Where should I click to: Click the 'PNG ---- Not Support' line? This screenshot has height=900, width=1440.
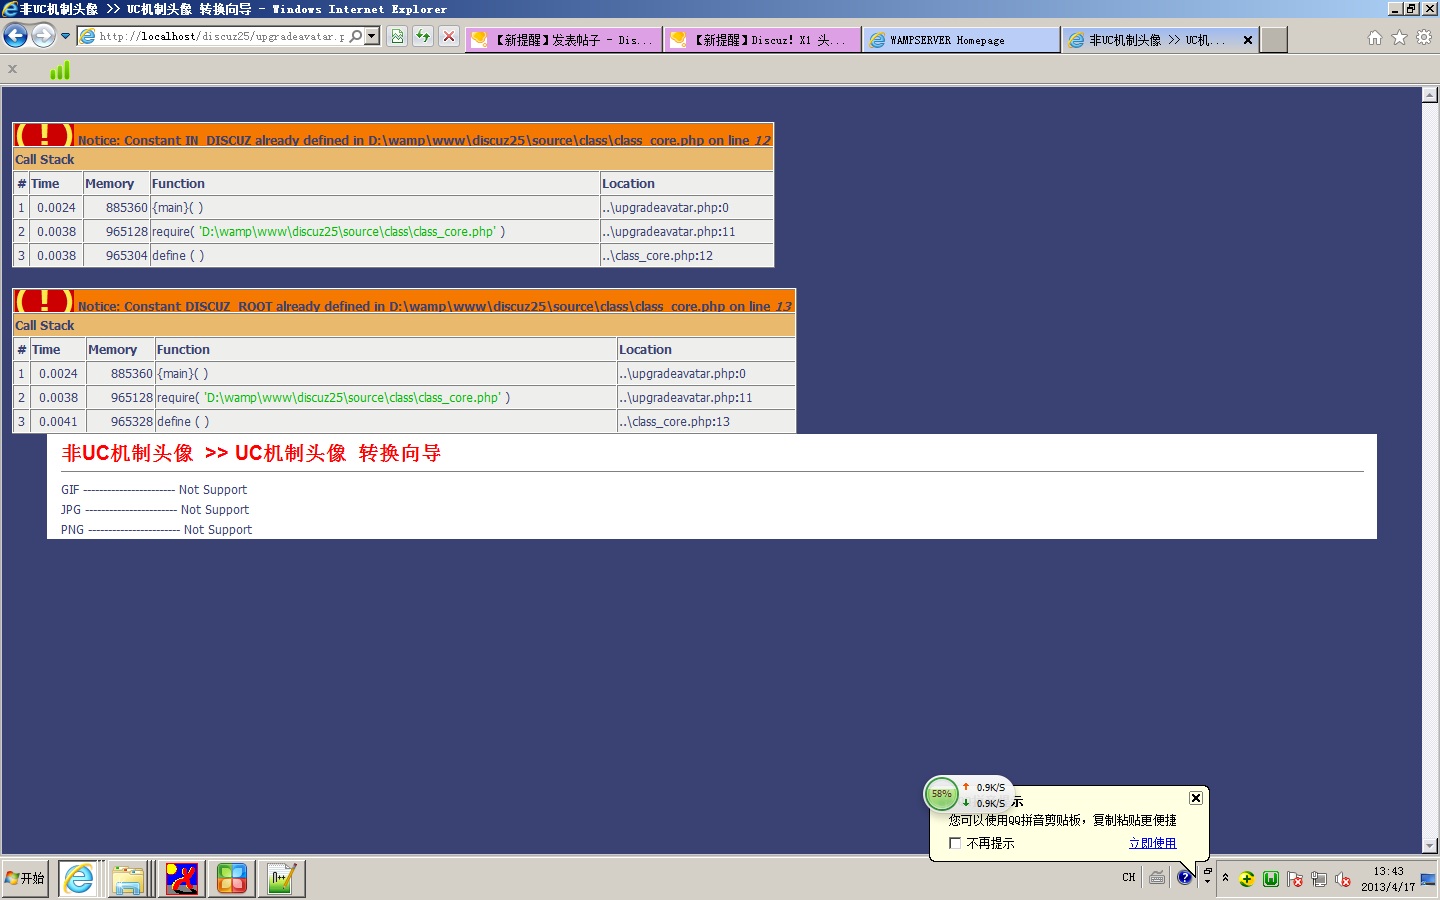pos(157,530)
